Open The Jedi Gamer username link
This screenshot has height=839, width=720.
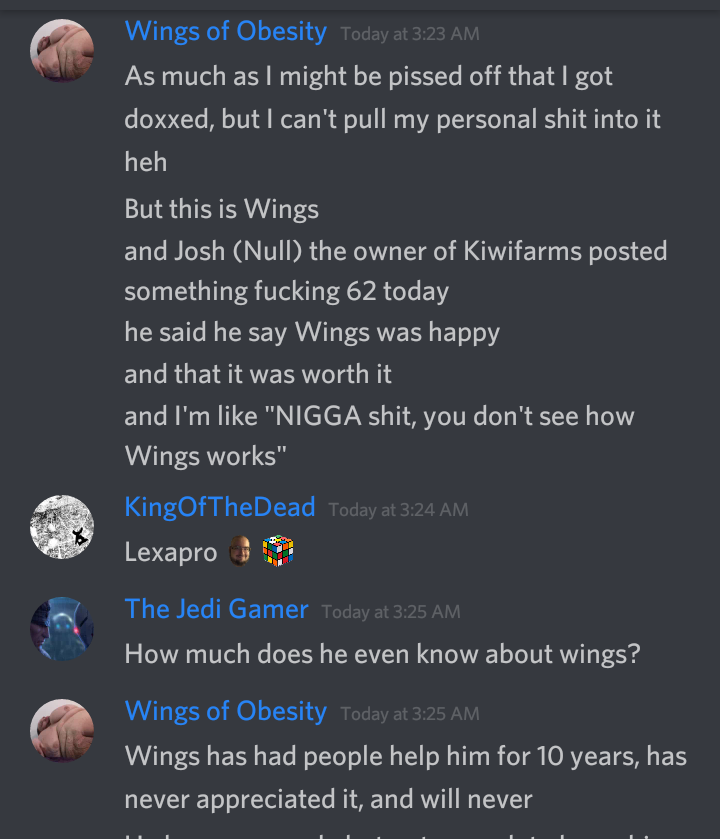tap(216, 609)
